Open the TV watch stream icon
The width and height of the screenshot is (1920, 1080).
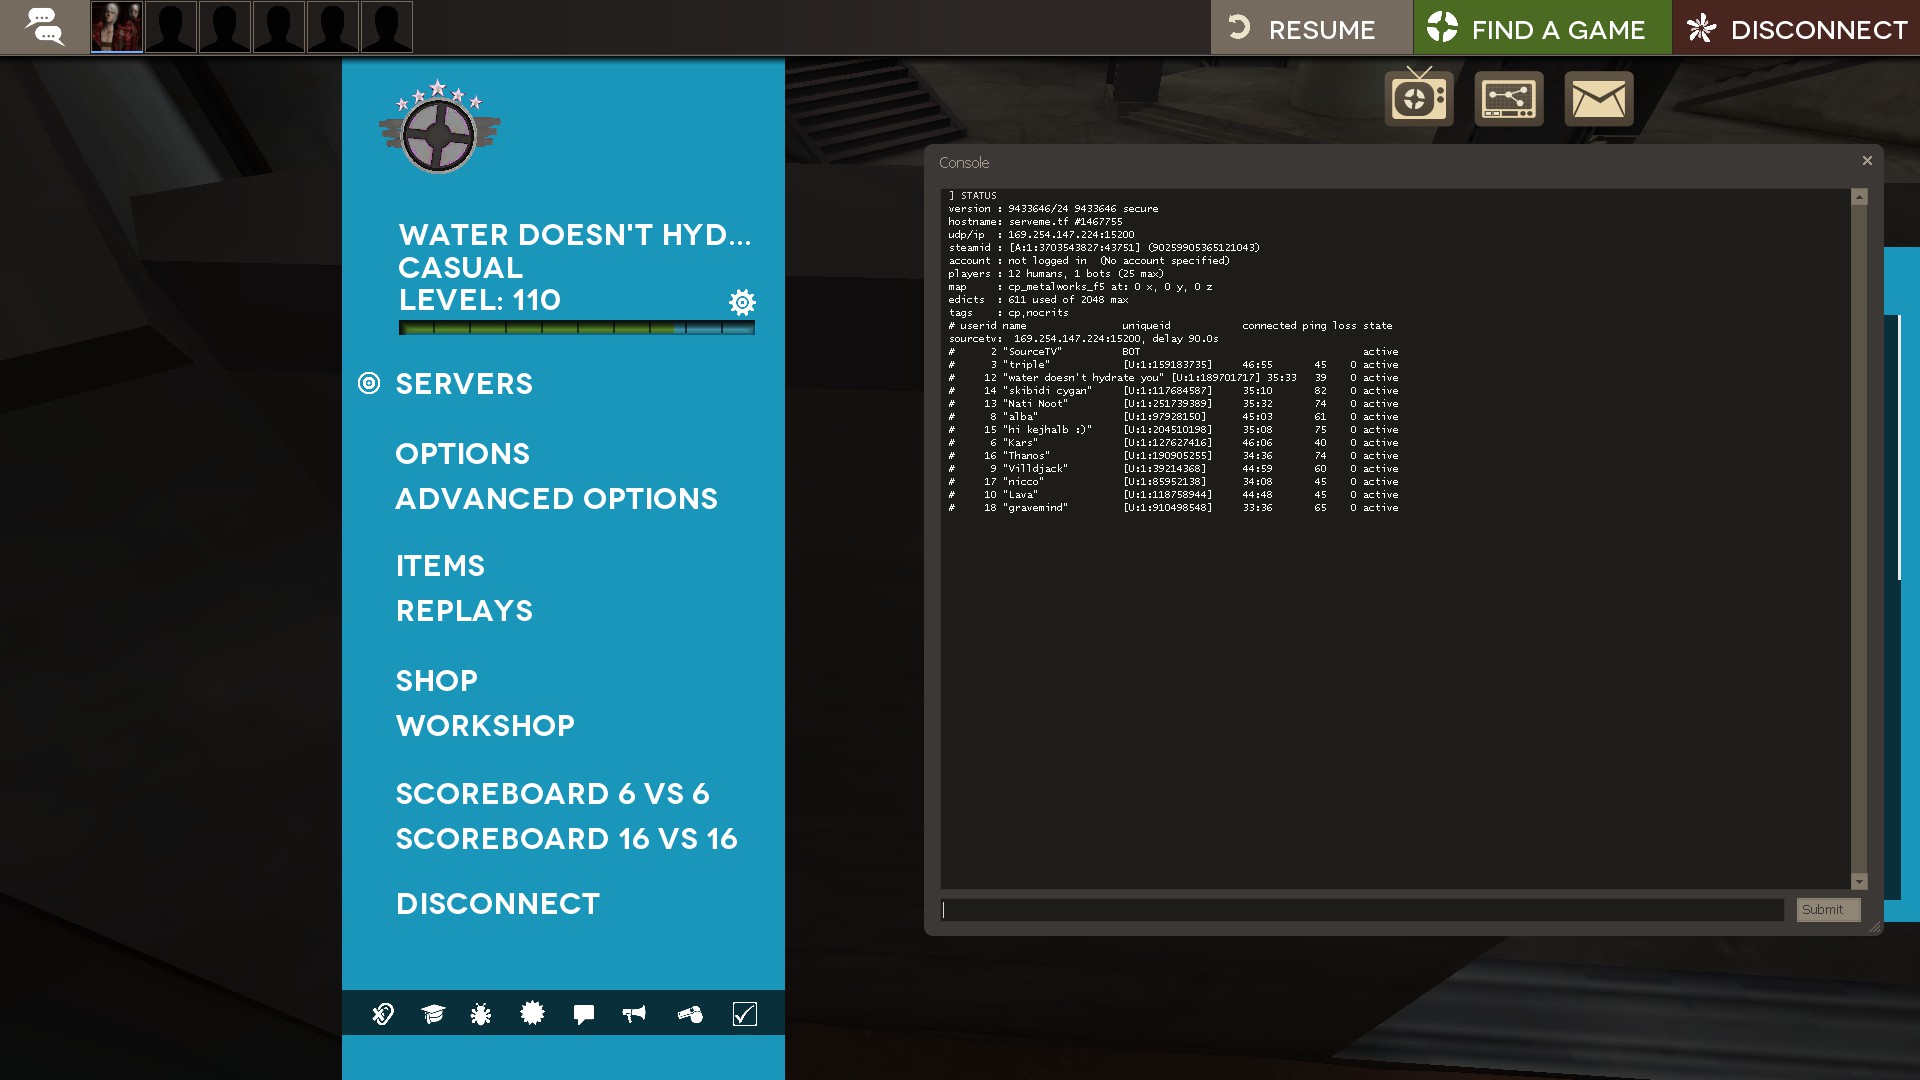[x=1418, y=98]
